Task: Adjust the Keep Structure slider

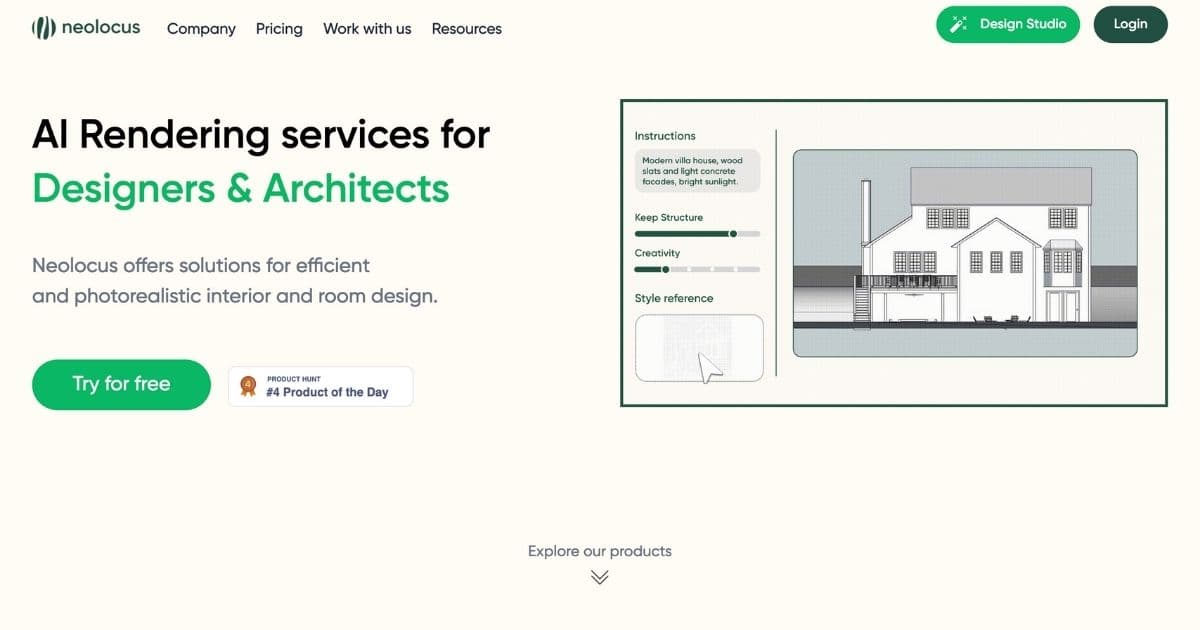Action: (x=697, y=234)
